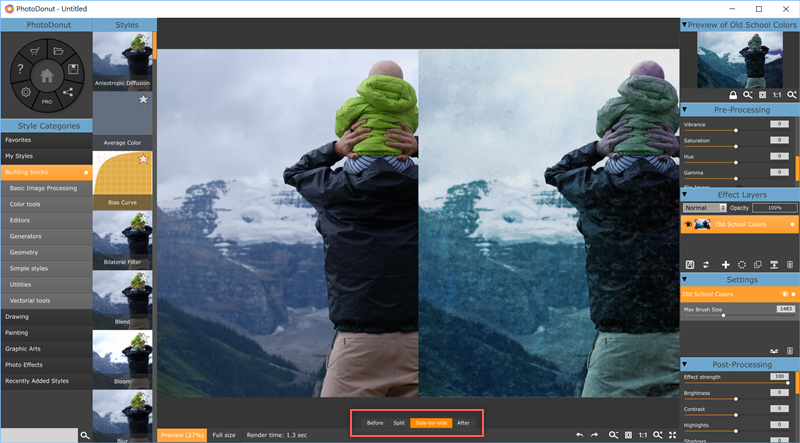
Task: Switch to After view mode
Action: 463,423
